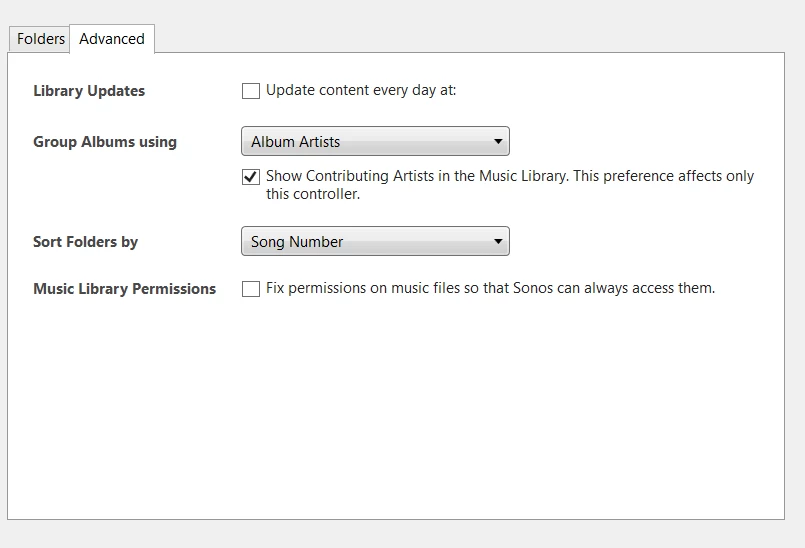
Task: Tick the Fix permissions checkbox
Action: coord(251,289)
